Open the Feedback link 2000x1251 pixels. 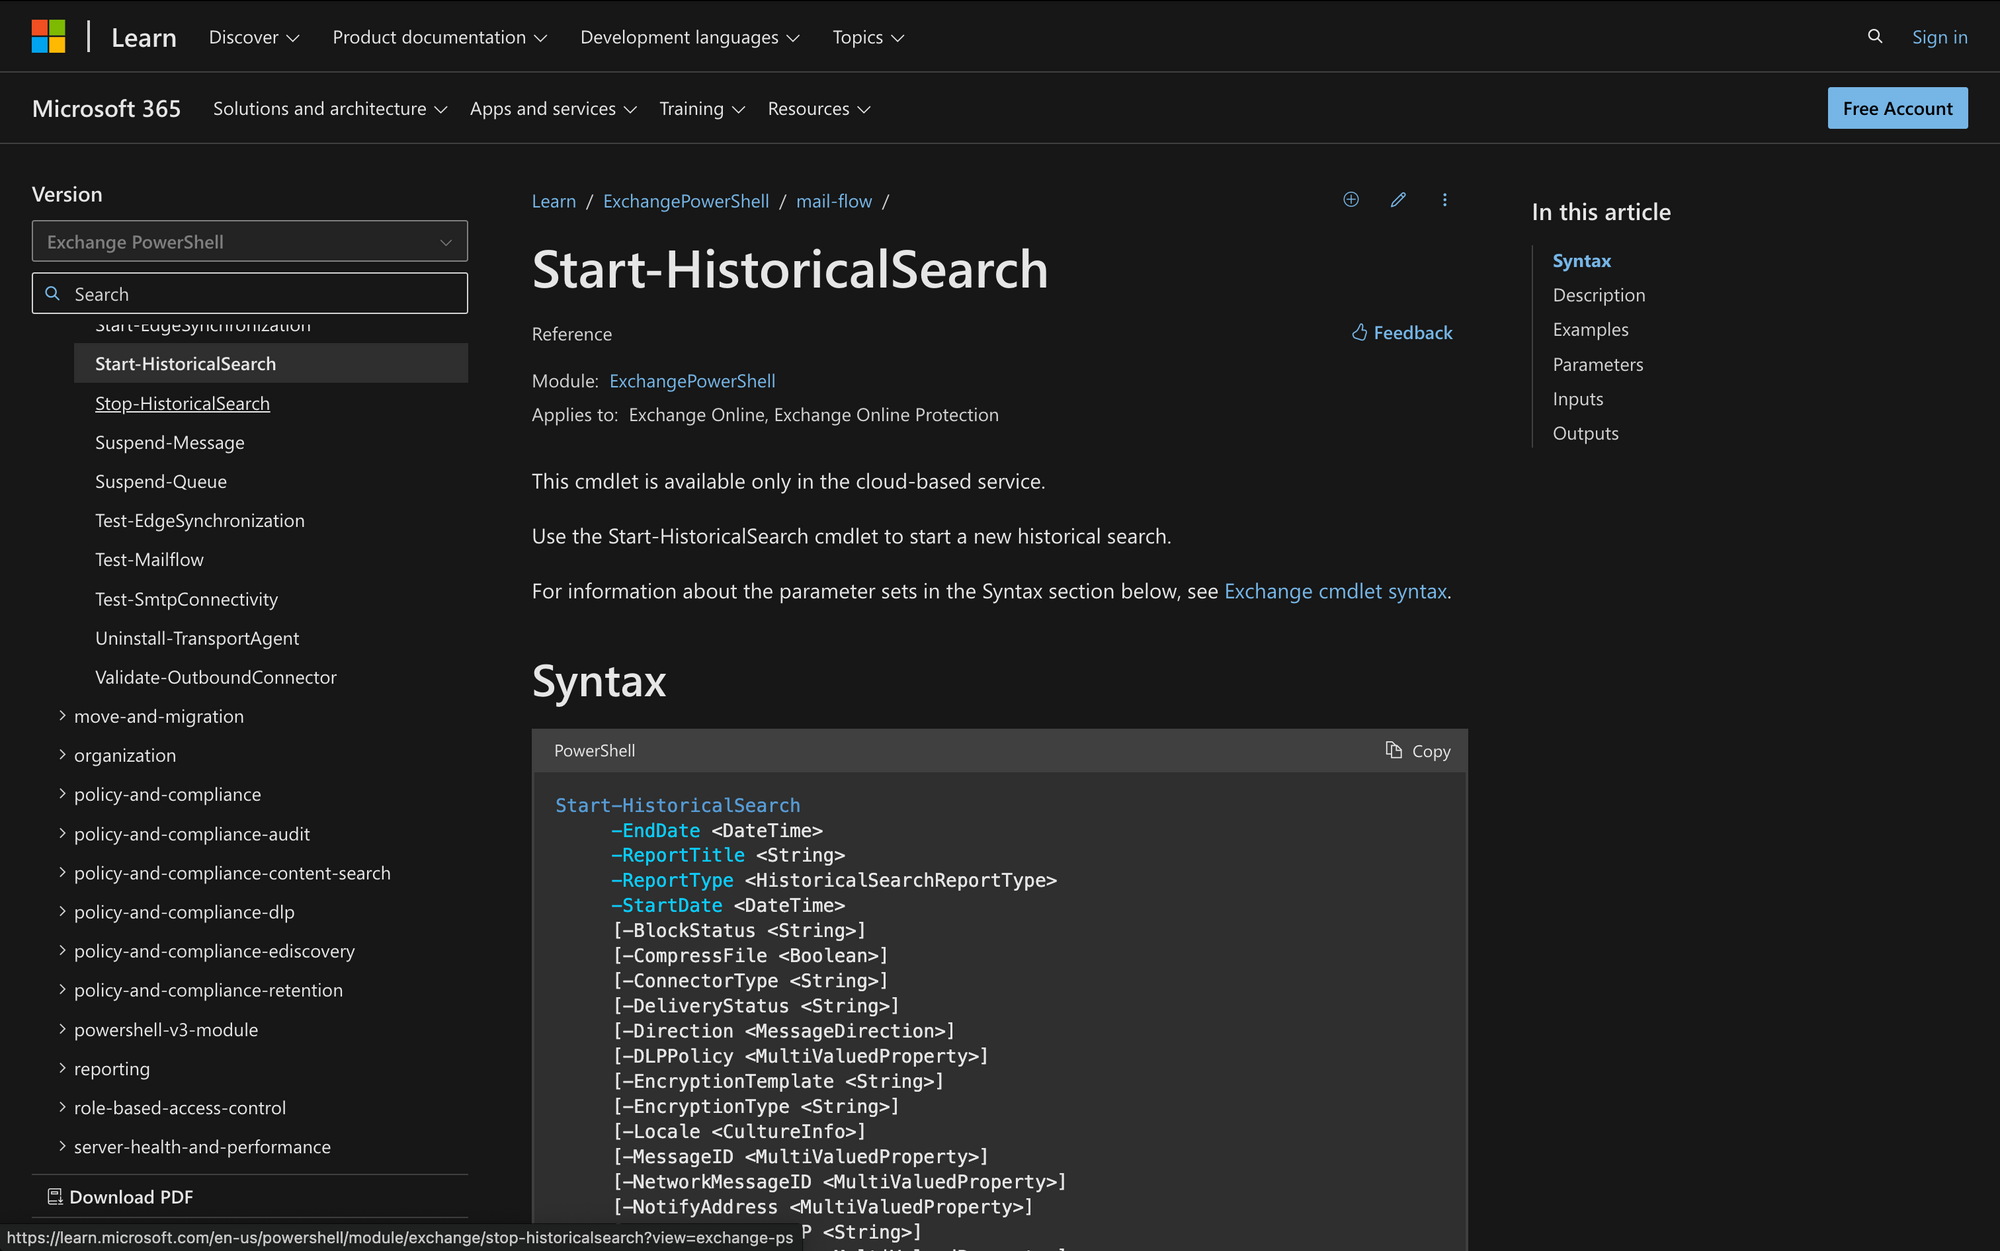1402,333
